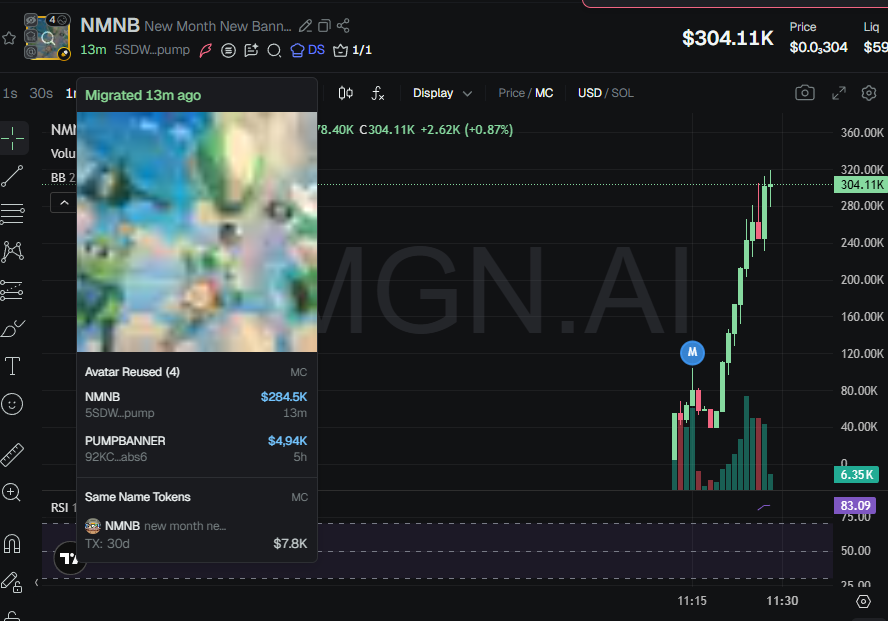This screenshot has height=621, width=888.
Task: Open the candlestick chart type selector
Action: [x=346, y=93]
